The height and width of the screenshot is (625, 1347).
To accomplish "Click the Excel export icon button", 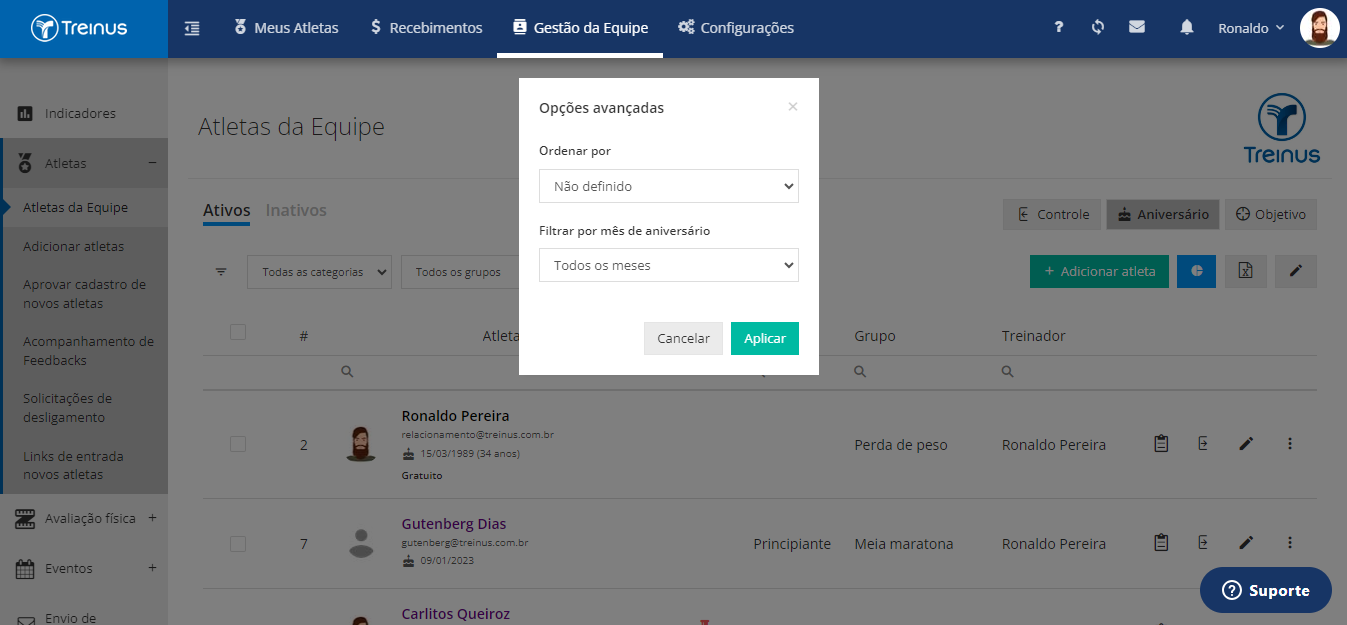I will (x=1246, y=271).
